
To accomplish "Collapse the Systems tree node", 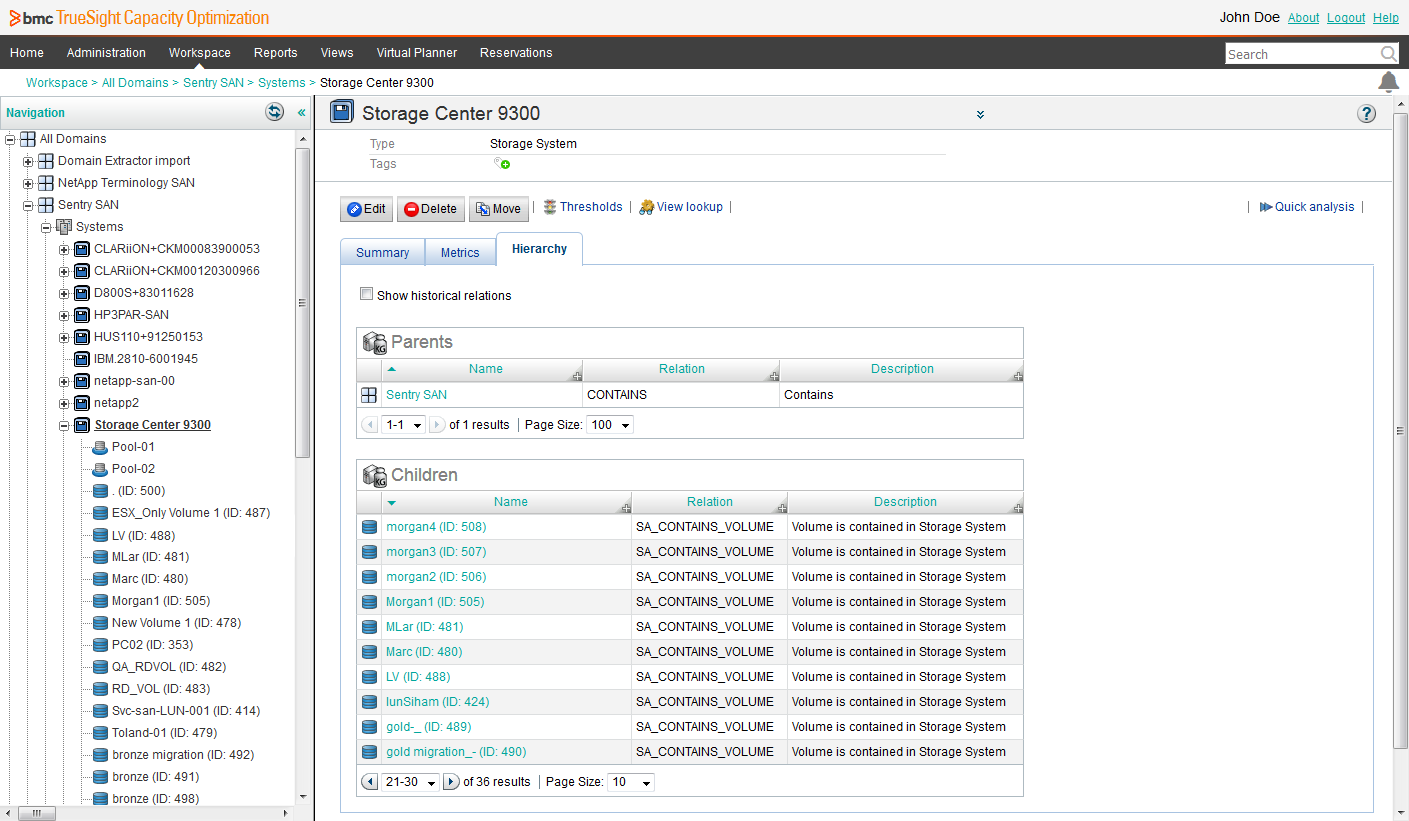I will [x=46, y=227].
